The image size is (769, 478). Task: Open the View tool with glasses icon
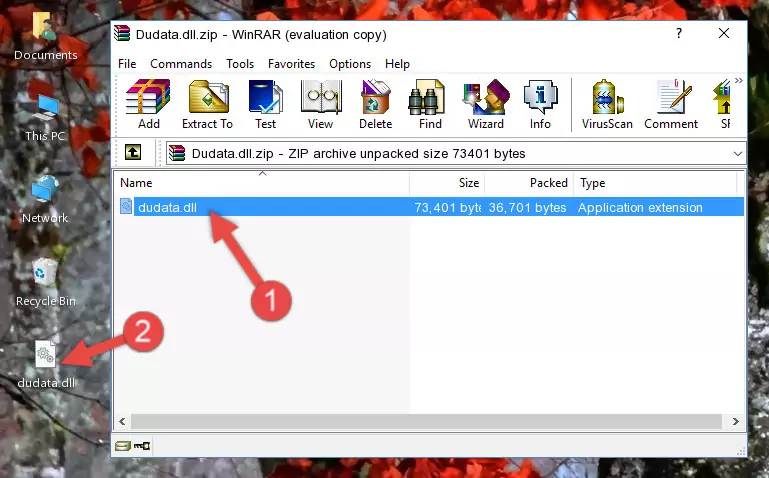click(x=321, y=104)
